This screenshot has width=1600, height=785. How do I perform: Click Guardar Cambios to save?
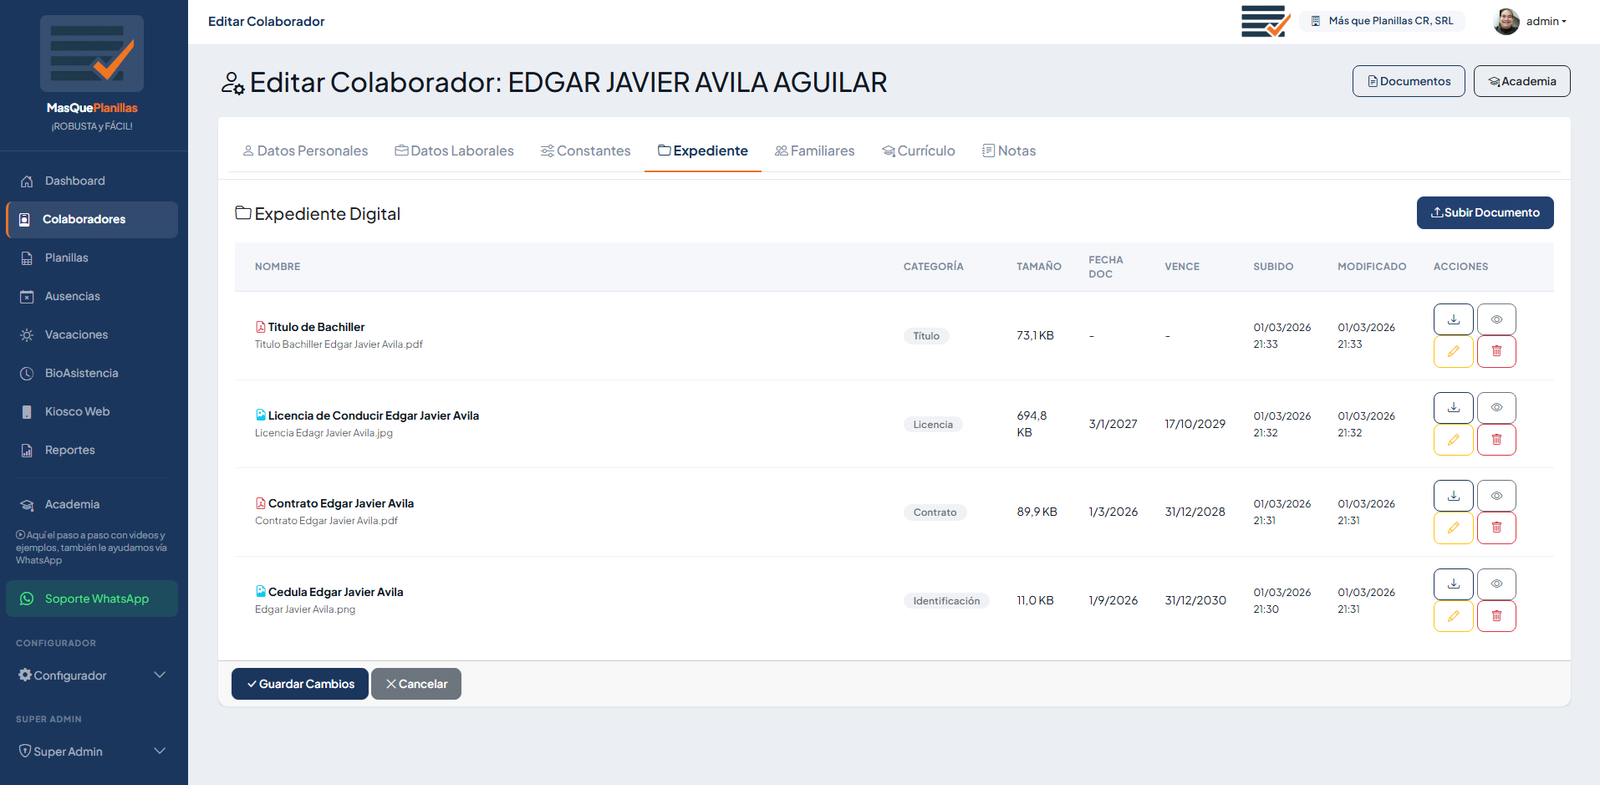pos(300,684)
